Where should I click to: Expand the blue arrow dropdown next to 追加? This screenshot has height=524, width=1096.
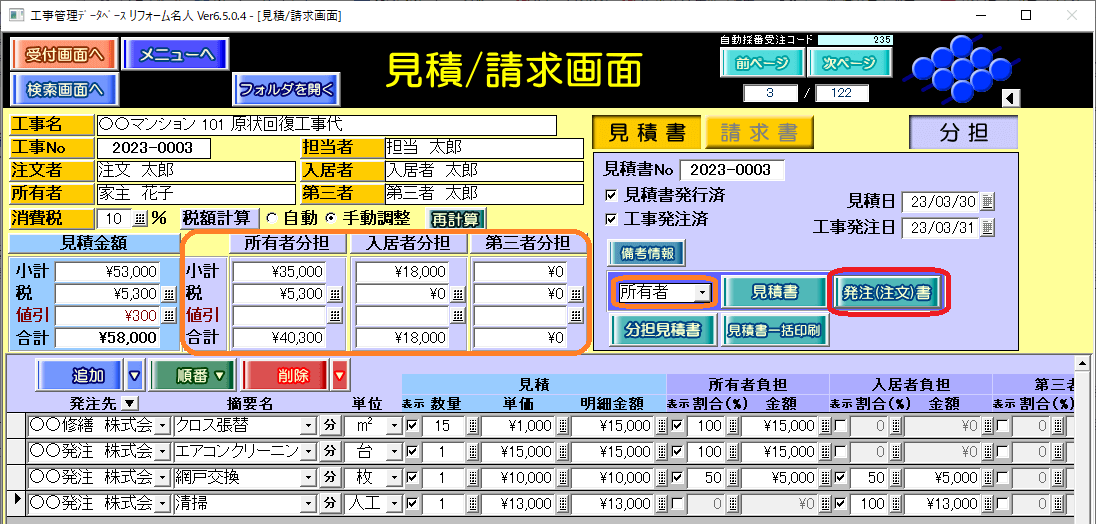(135, 376)
